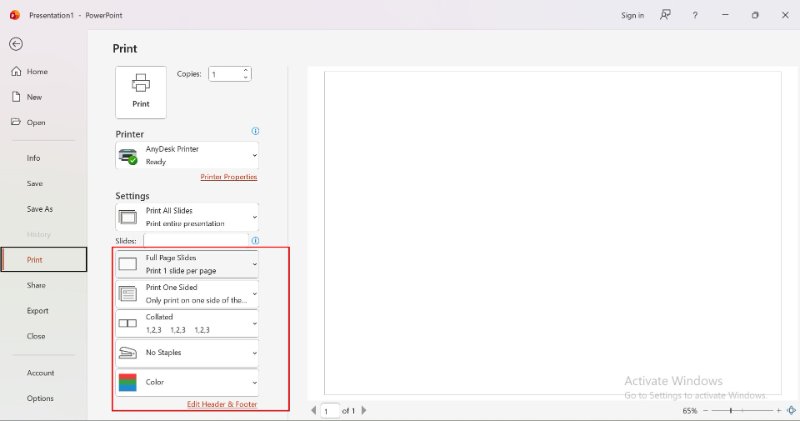This screenshot has height=421, width=800.
Task: Open the Full Page Slides layout dropdown
Action: tap(187, 264)
